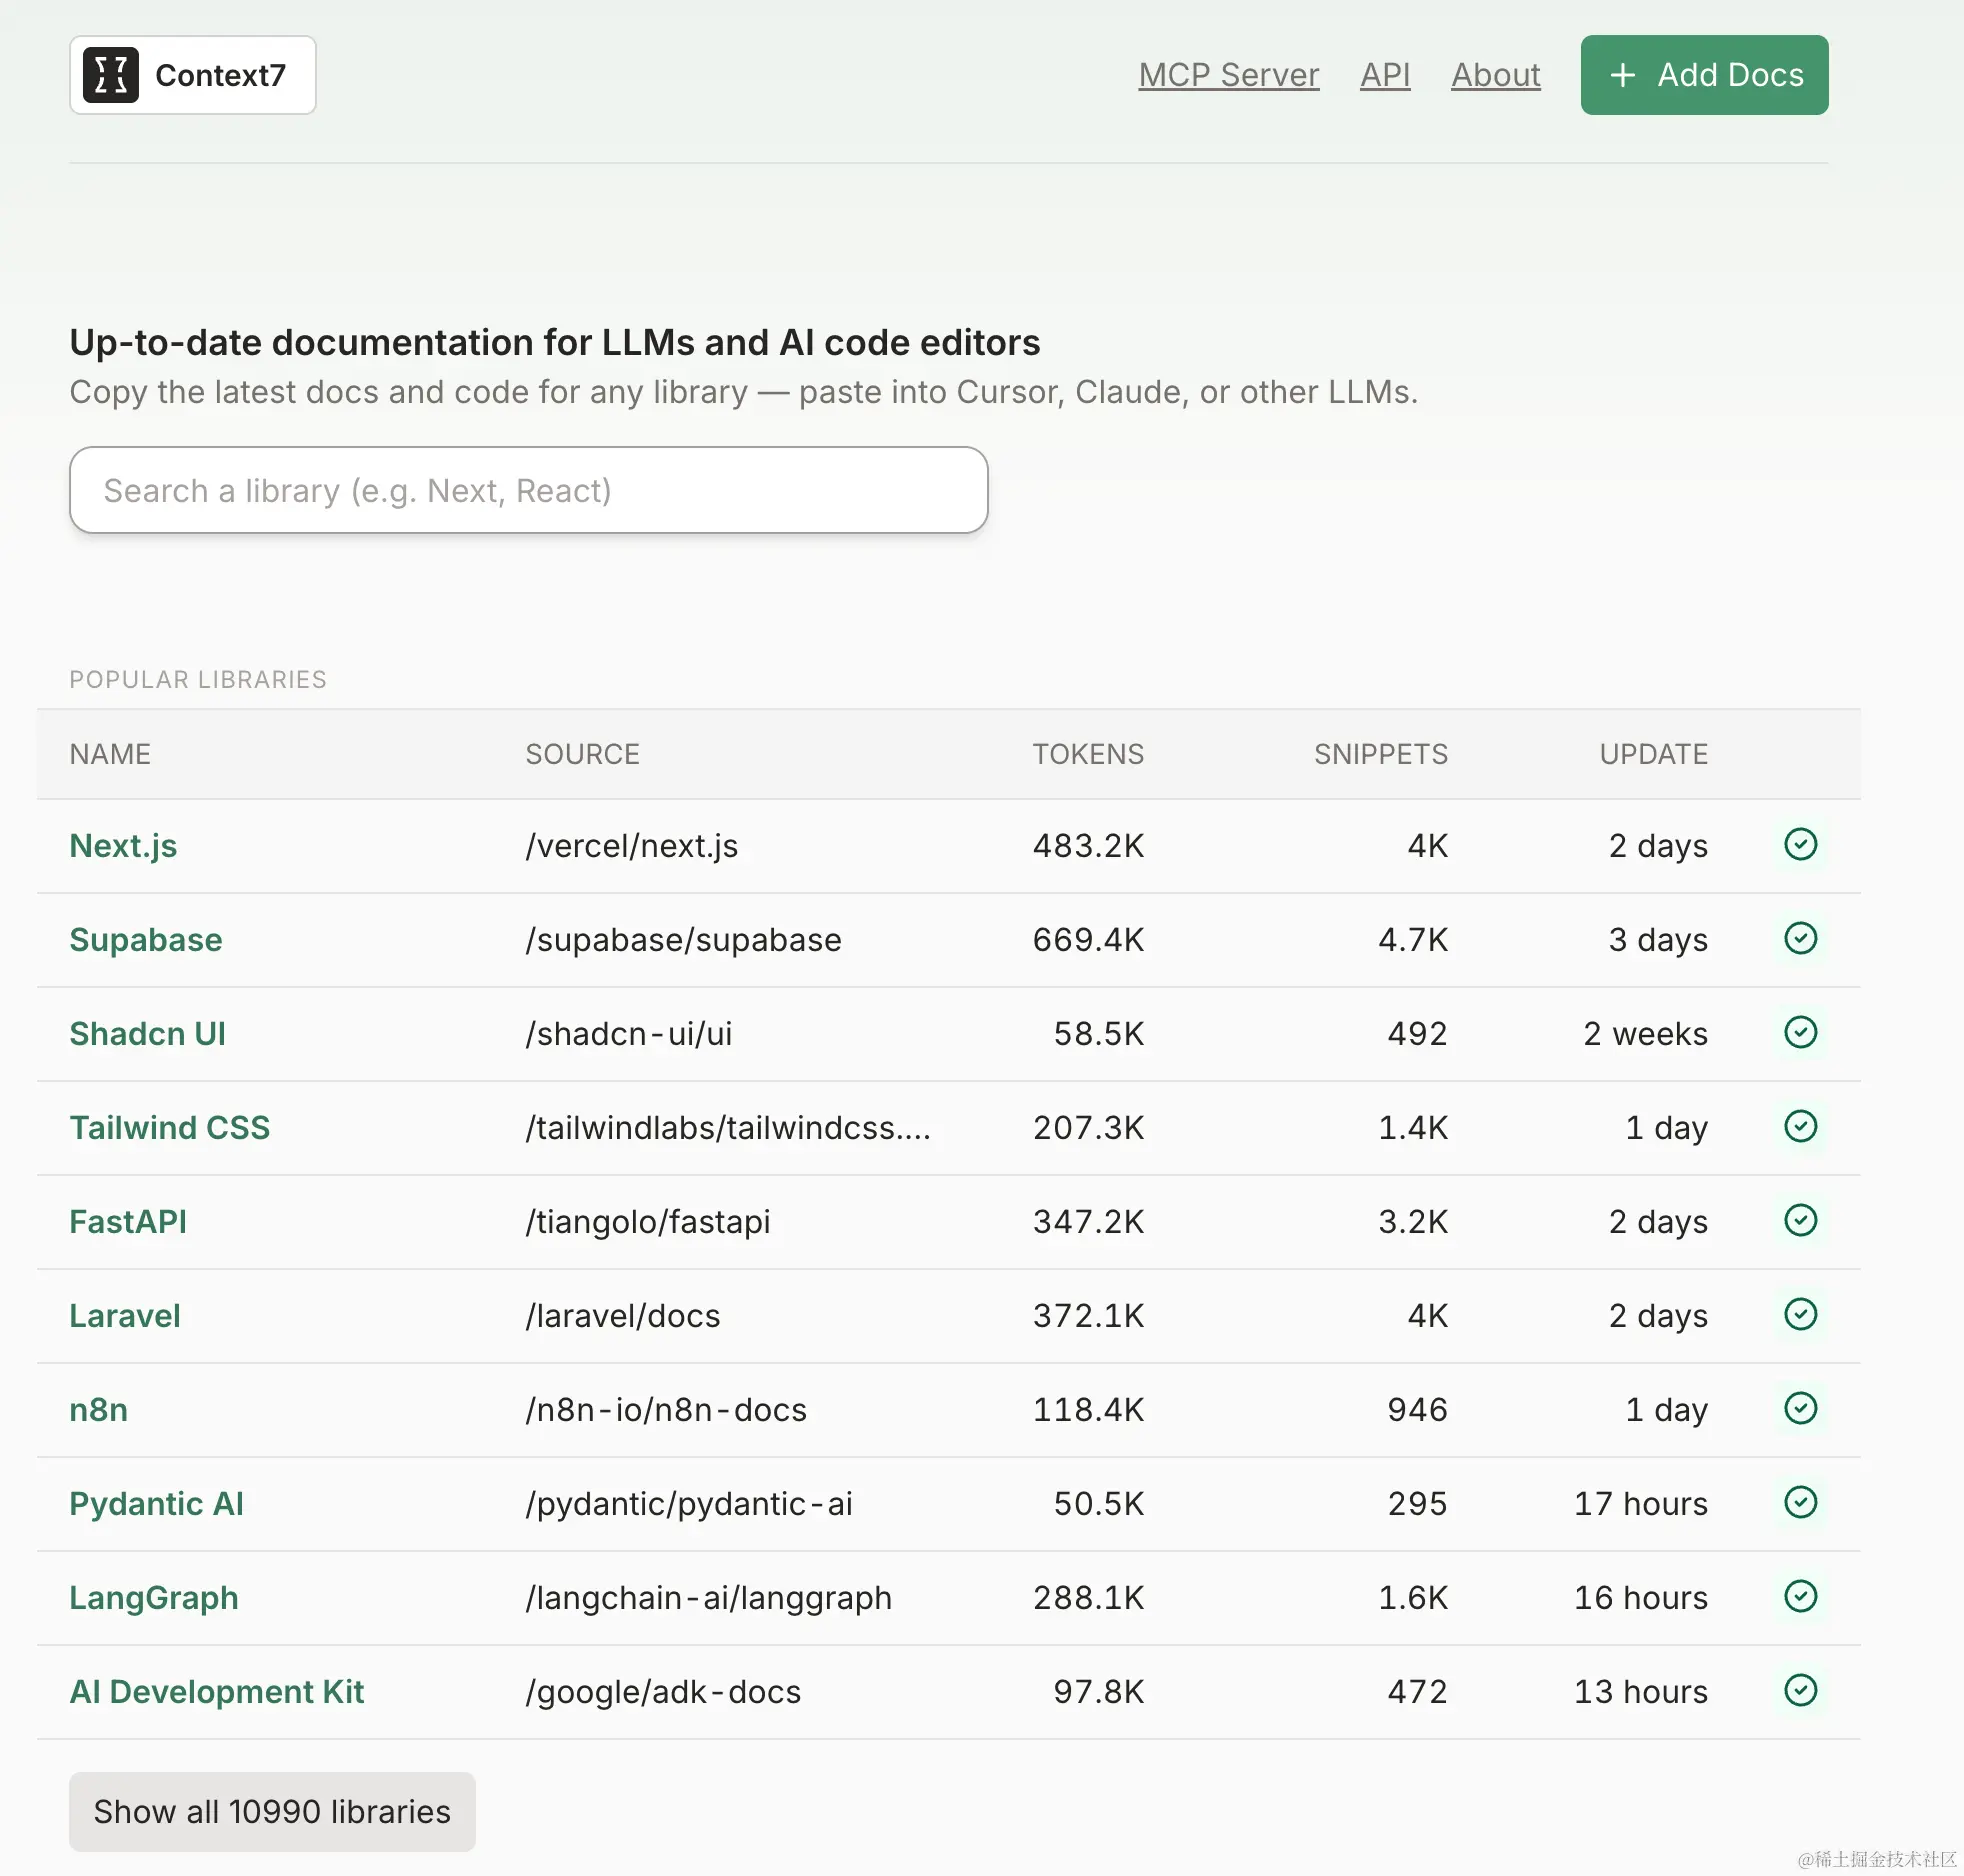Image resolution: width=1964 pixels, height=1876 pixels.
Task: Click the check status icon for FastAPI
Action: (x=1800, y=1221)
